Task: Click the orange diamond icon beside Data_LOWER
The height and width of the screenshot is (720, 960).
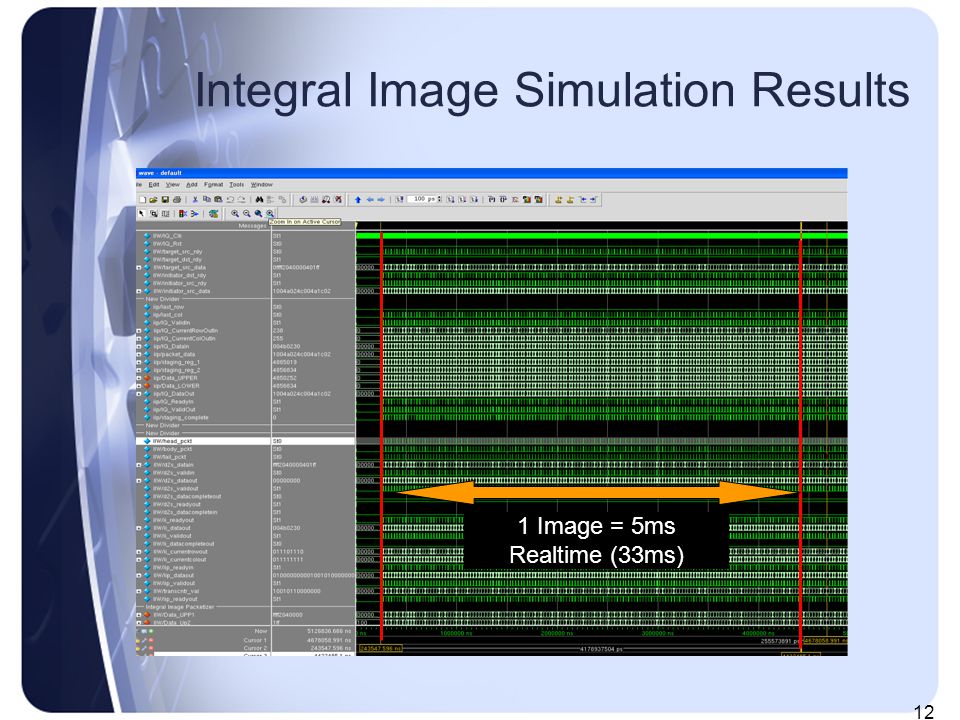Action: pos(147,386)
